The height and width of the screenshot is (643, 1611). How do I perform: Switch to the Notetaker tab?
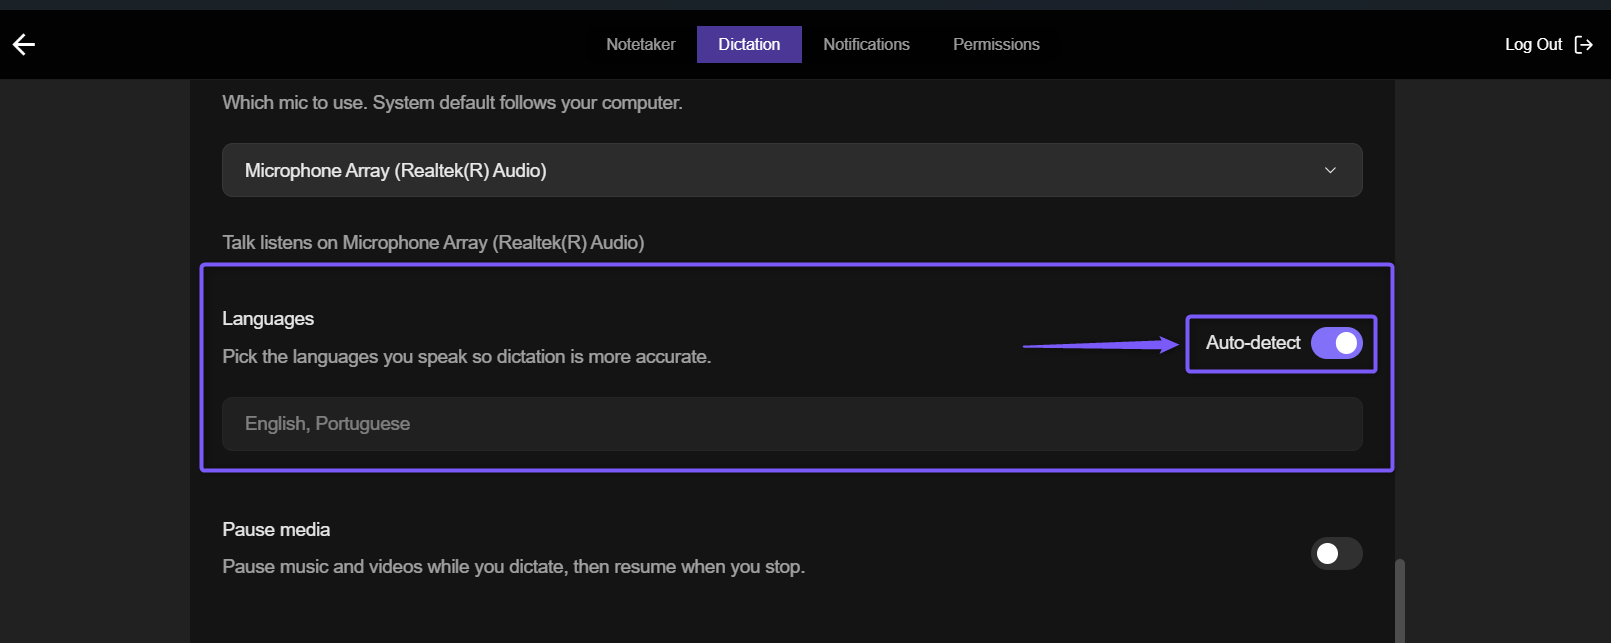click(x=641, y=44)
